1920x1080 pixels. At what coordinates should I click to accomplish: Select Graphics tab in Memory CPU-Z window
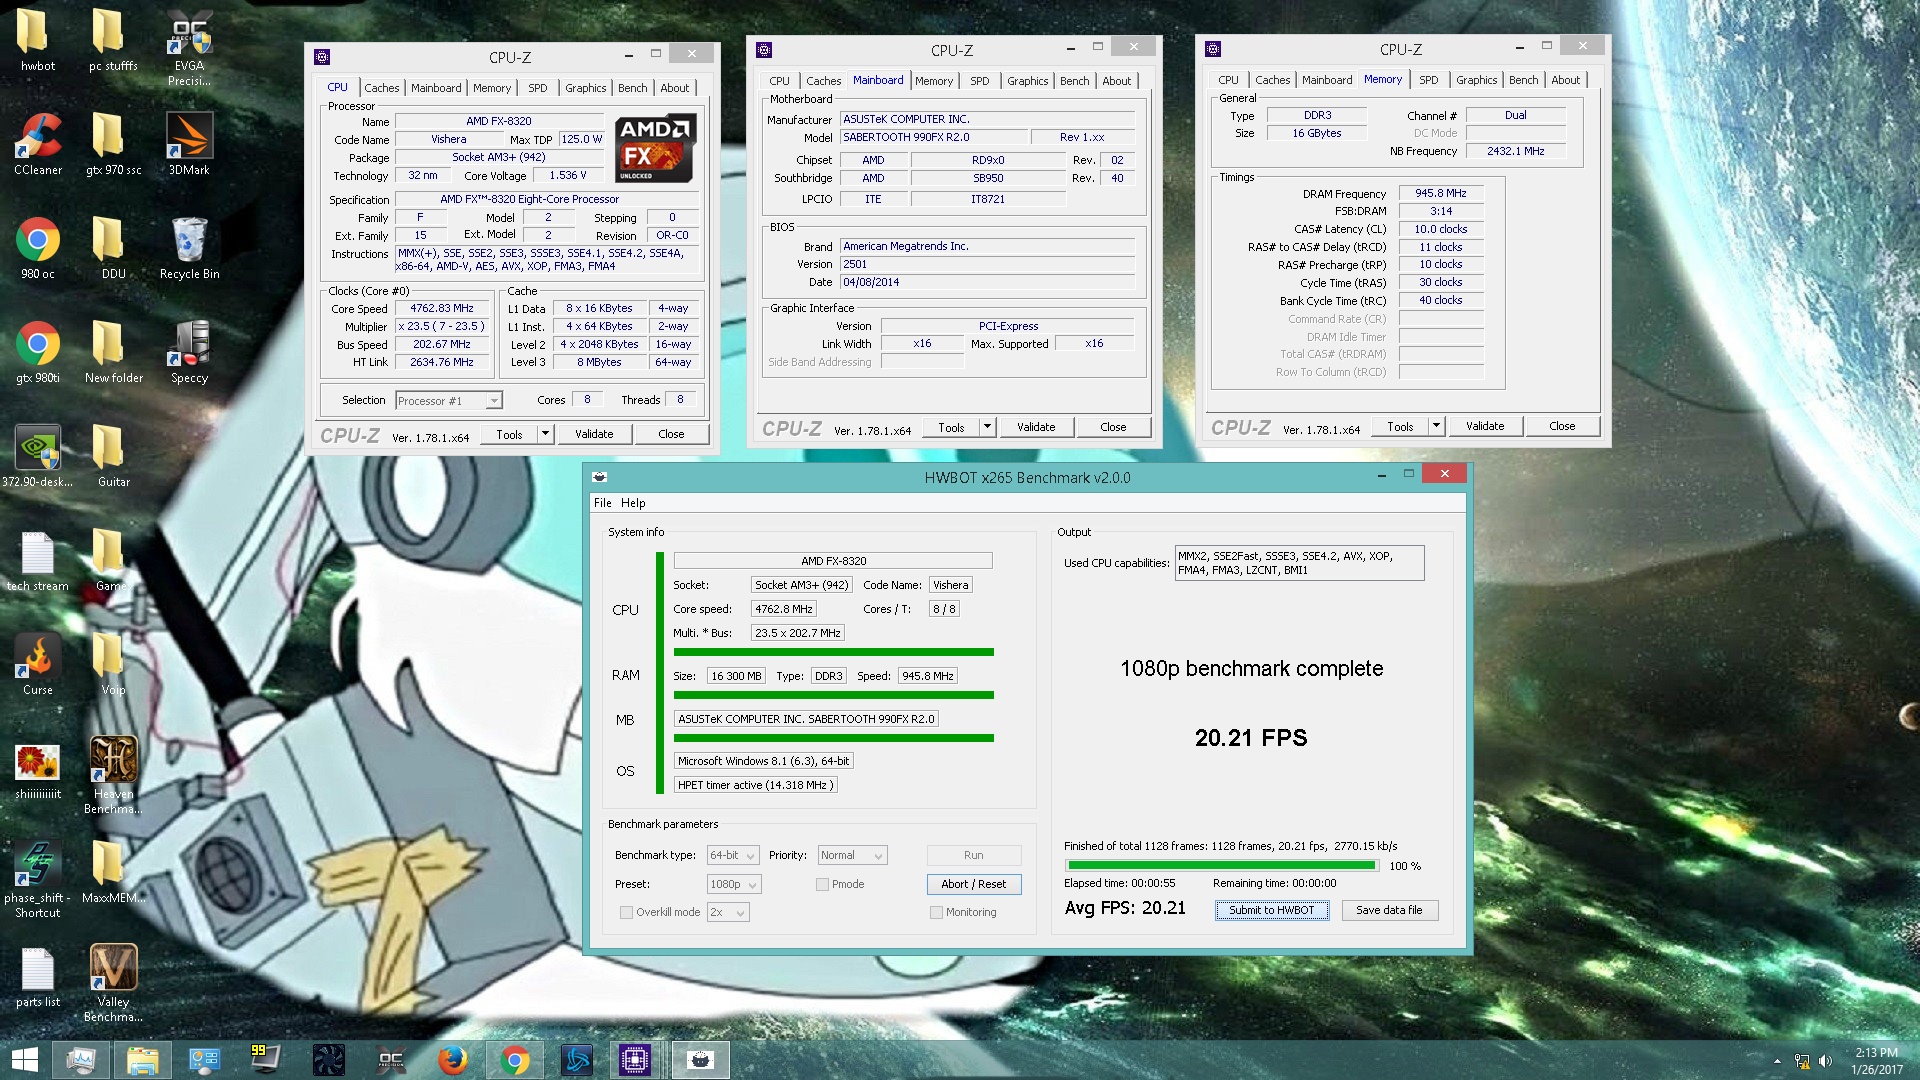coord(1476,80)
